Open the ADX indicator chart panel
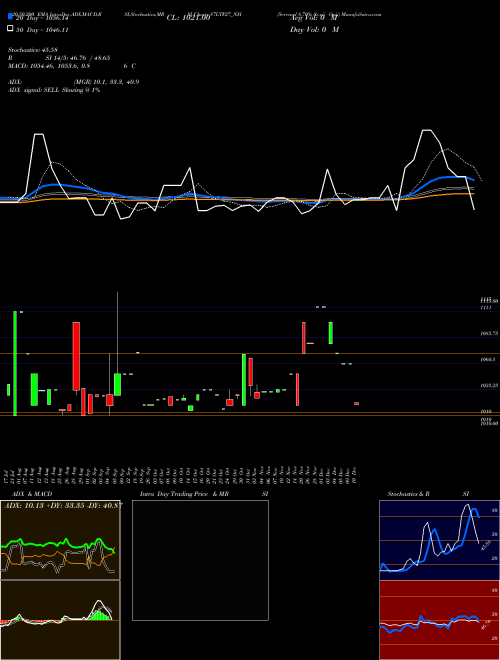 60,540
